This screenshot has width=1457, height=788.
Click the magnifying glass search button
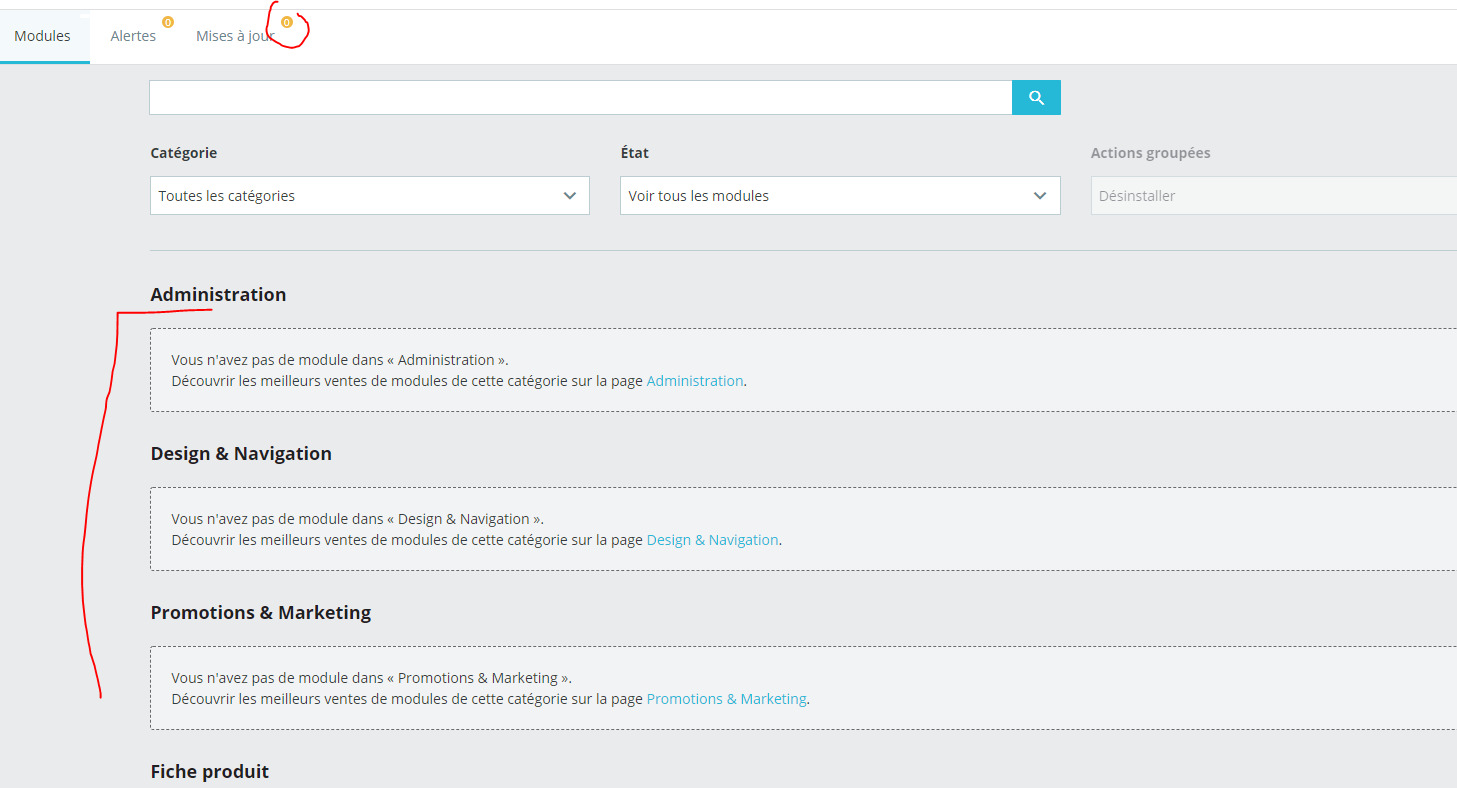pos(1036,98)
